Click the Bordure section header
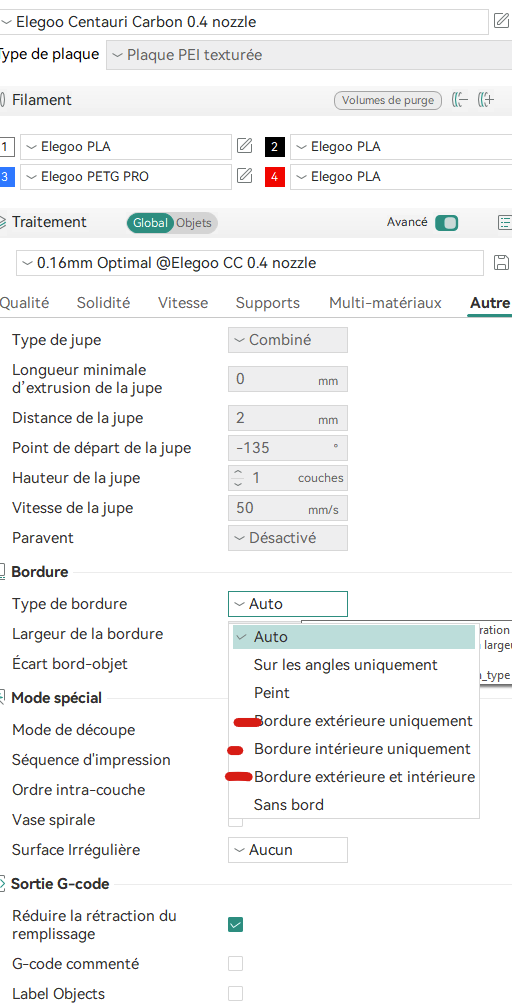 pyautogui.click(x=40, y=572)
